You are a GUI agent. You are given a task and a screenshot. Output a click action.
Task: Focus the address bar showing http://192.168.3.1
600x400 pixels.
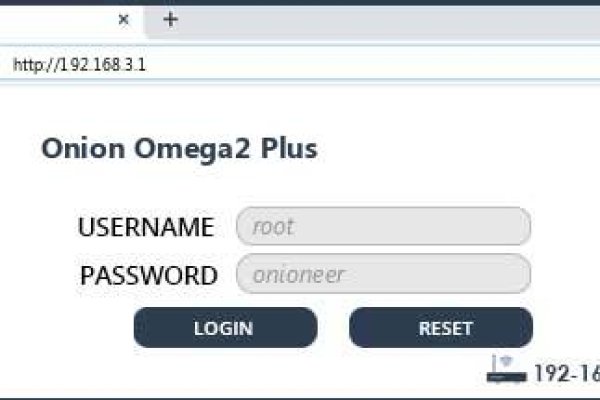pos(300,64)
